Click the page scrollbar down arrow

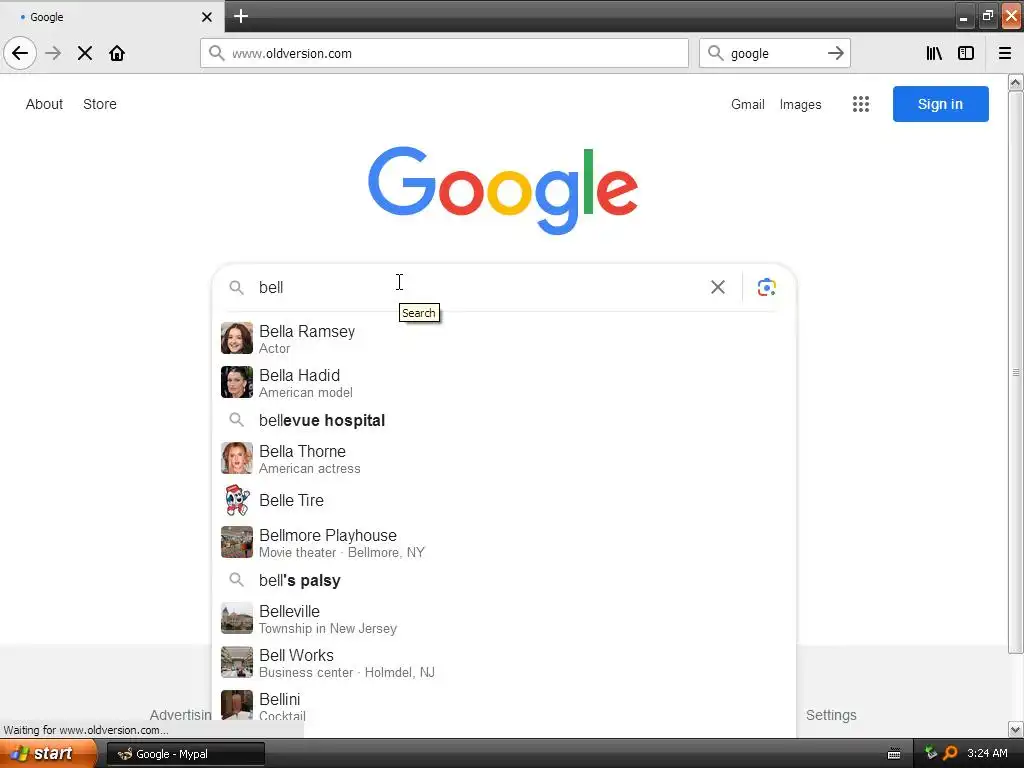[1016, 729]
